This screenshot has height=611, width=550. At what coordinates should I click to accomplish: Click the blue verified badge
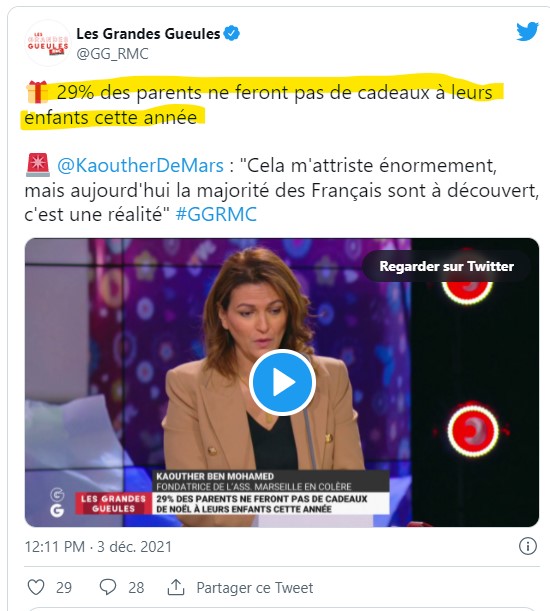tap(232, 34)
